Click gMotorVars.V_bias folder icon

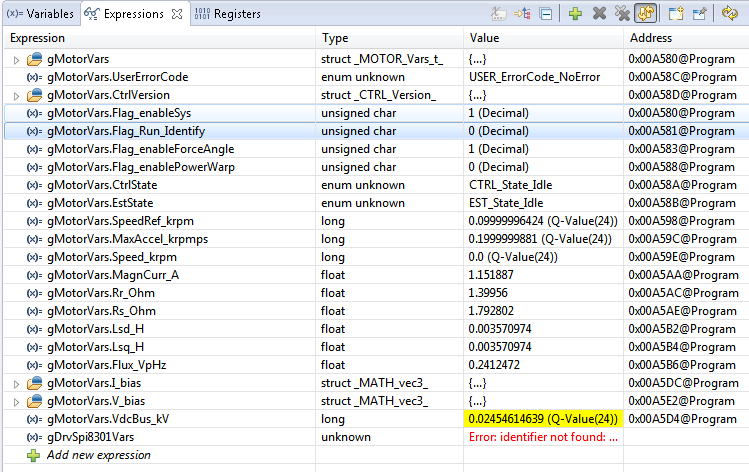point(34,401)
